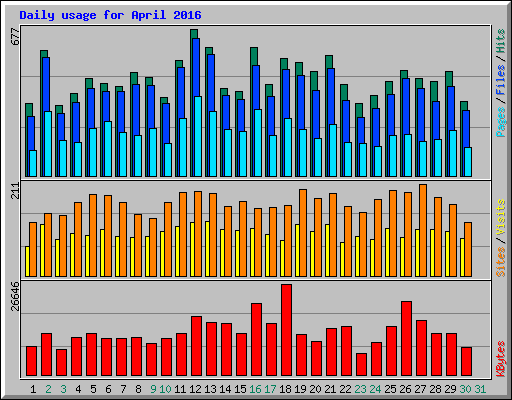The height and width of the screenshot is (400, 512).
Task: Click the Pages legend label
Action: (500, 122)
